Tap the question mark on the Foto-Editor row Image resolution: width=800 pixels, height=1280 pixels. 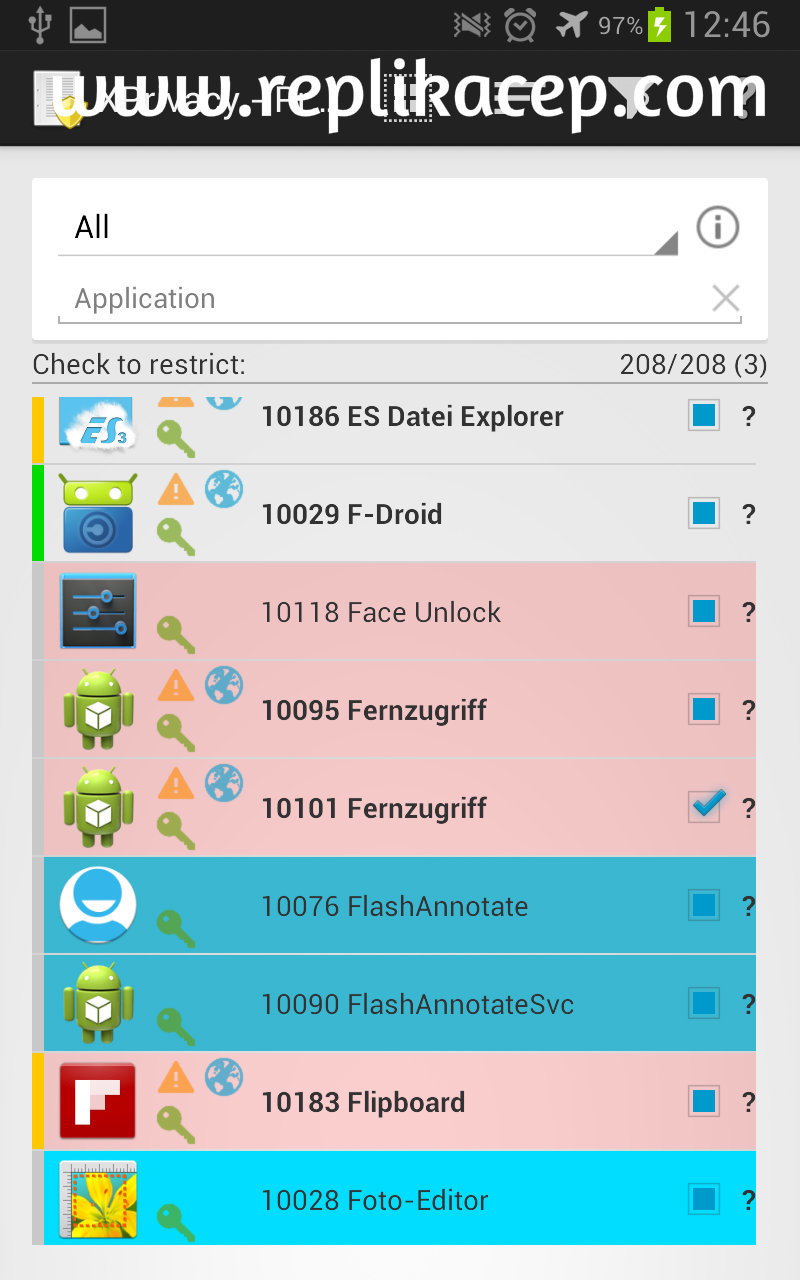click(x=747, y=1199)
